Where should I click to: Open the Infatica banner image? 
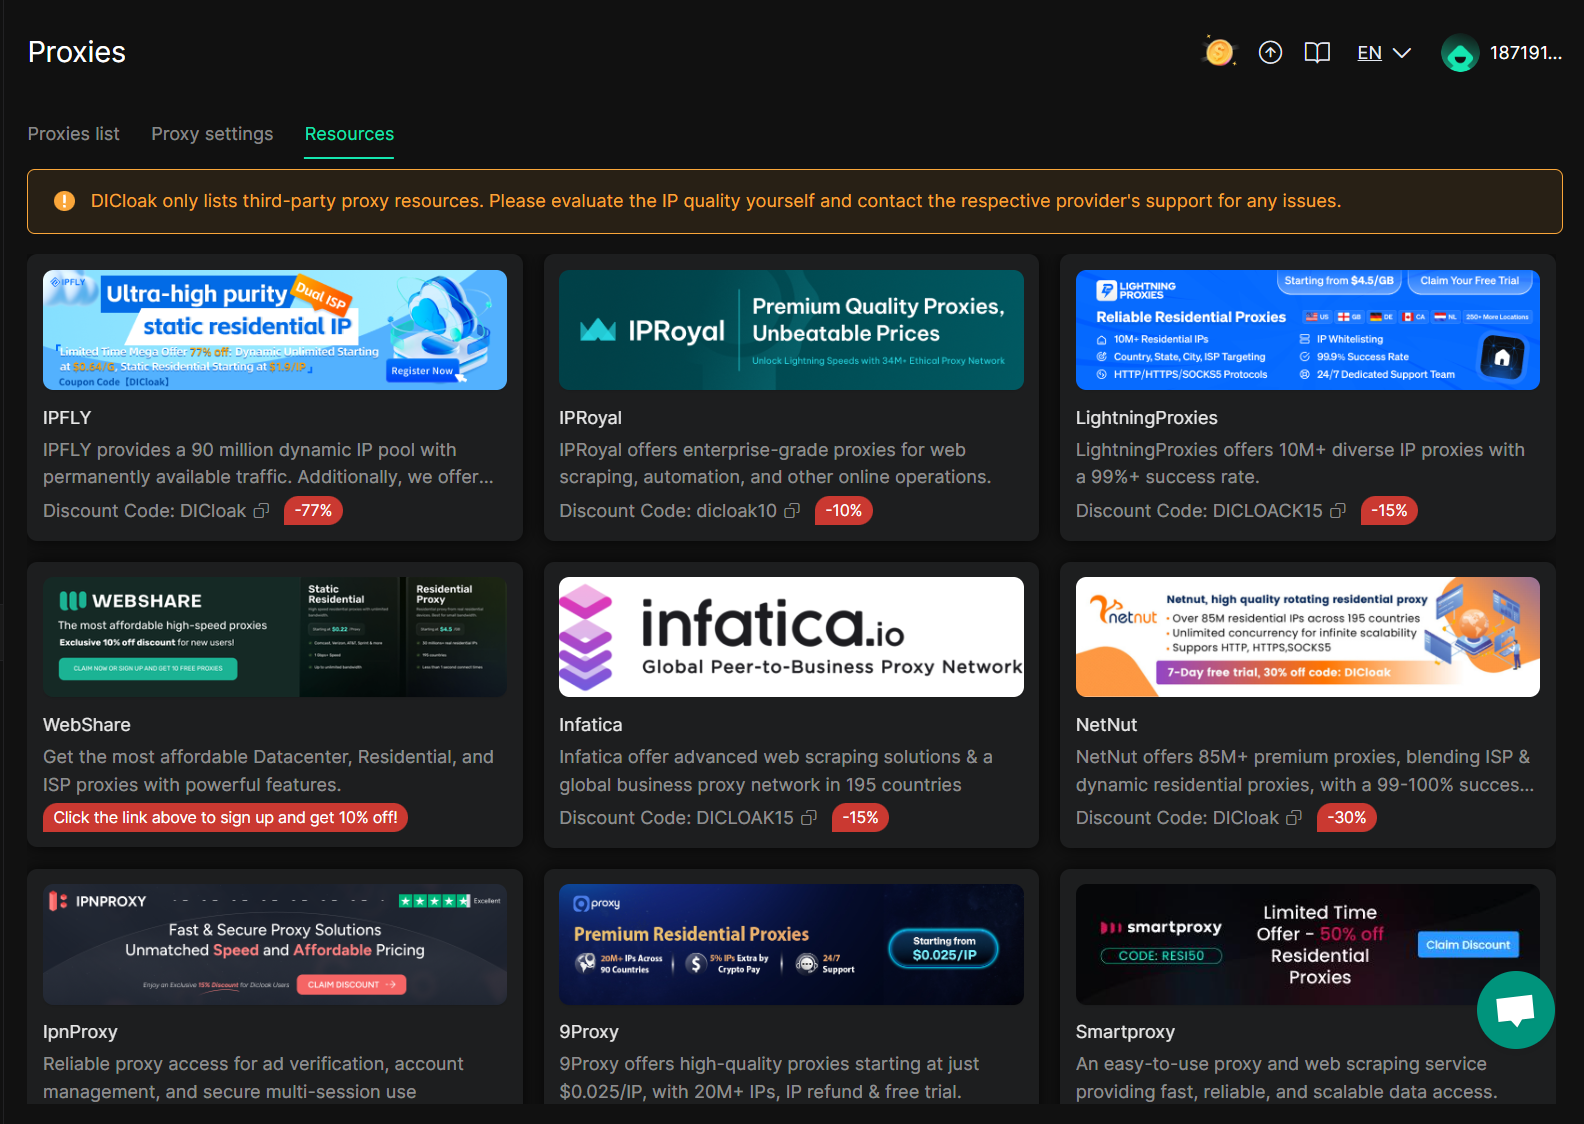(x=791, y=637)
